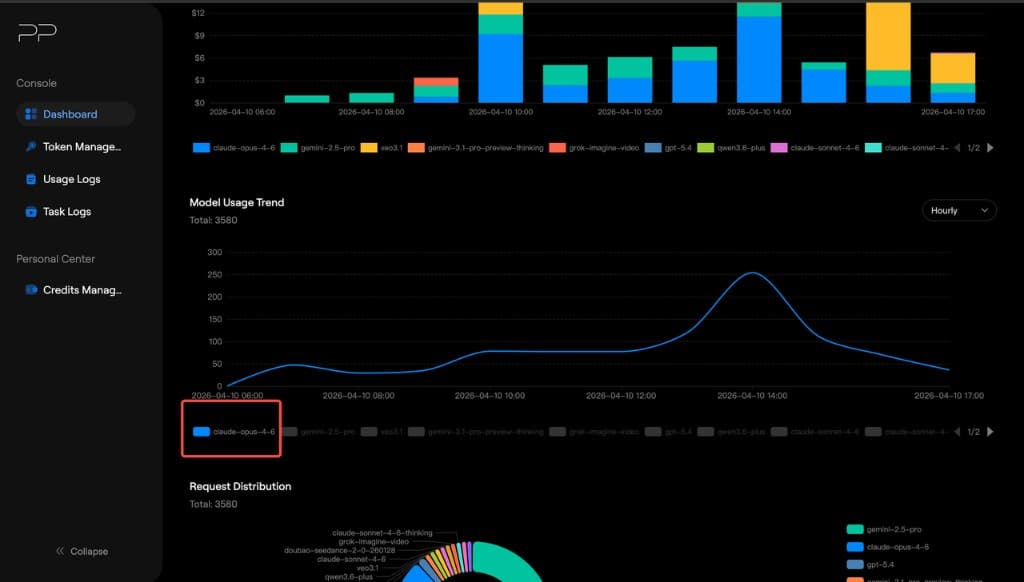
Task: Enable gemini-3.1-pro-preview-thinking in the Usage Trend legend
Action: coord(475,432)
